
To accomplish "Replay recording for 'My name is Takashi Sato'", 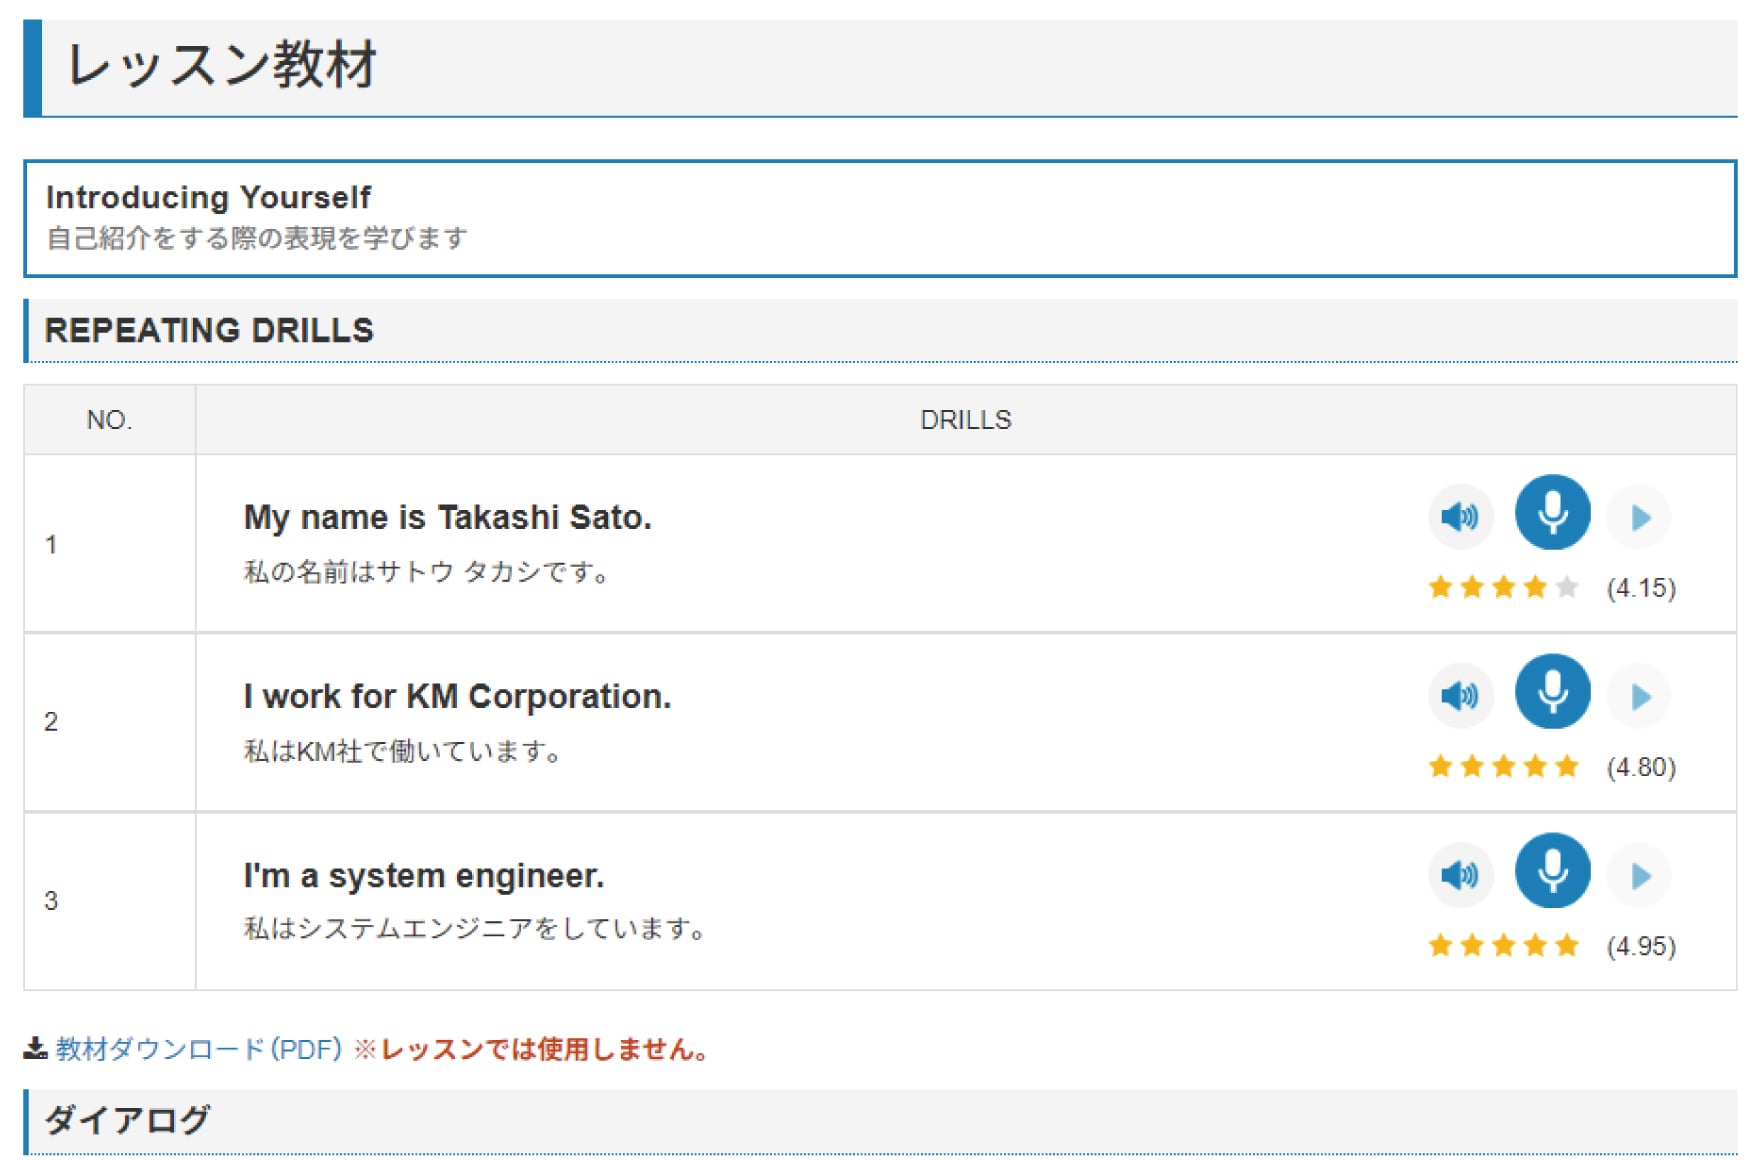I will pyautogui.click(x=1640, y=517).
